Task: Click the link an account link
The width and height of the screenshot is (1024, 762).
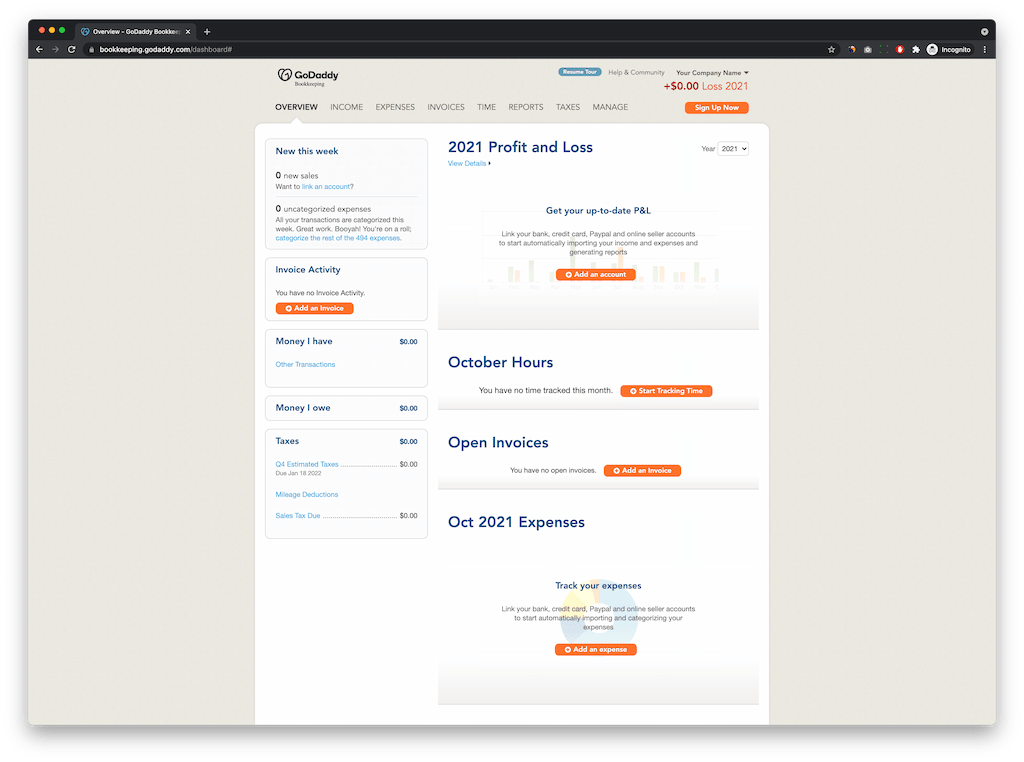Action: [x=325, y=187]
